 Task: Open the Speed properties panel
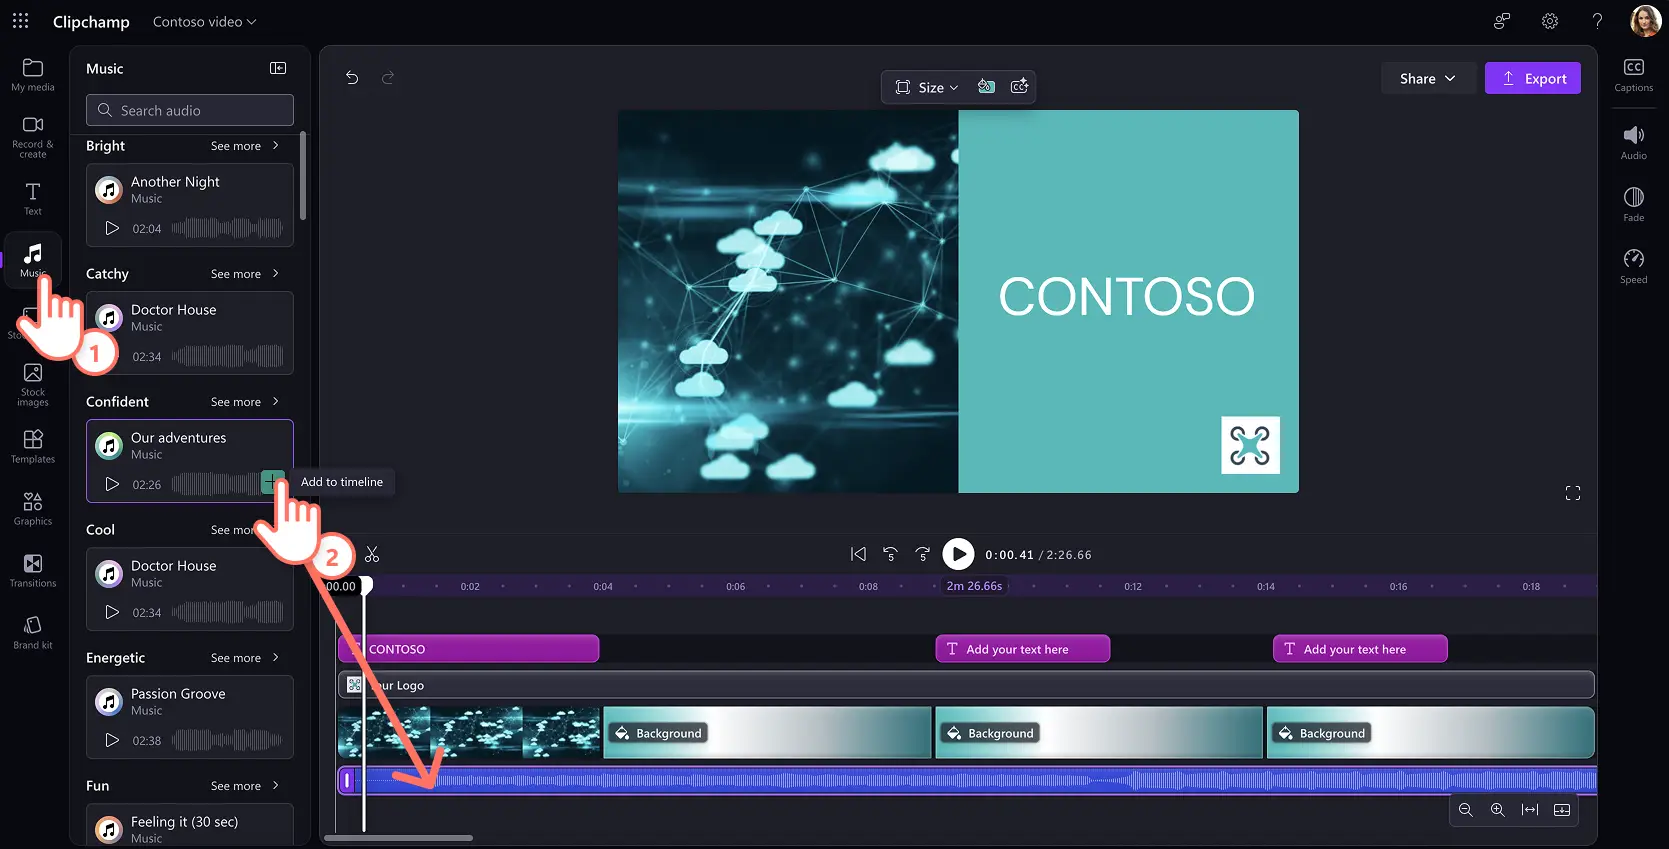click(x=1634, y=266)
